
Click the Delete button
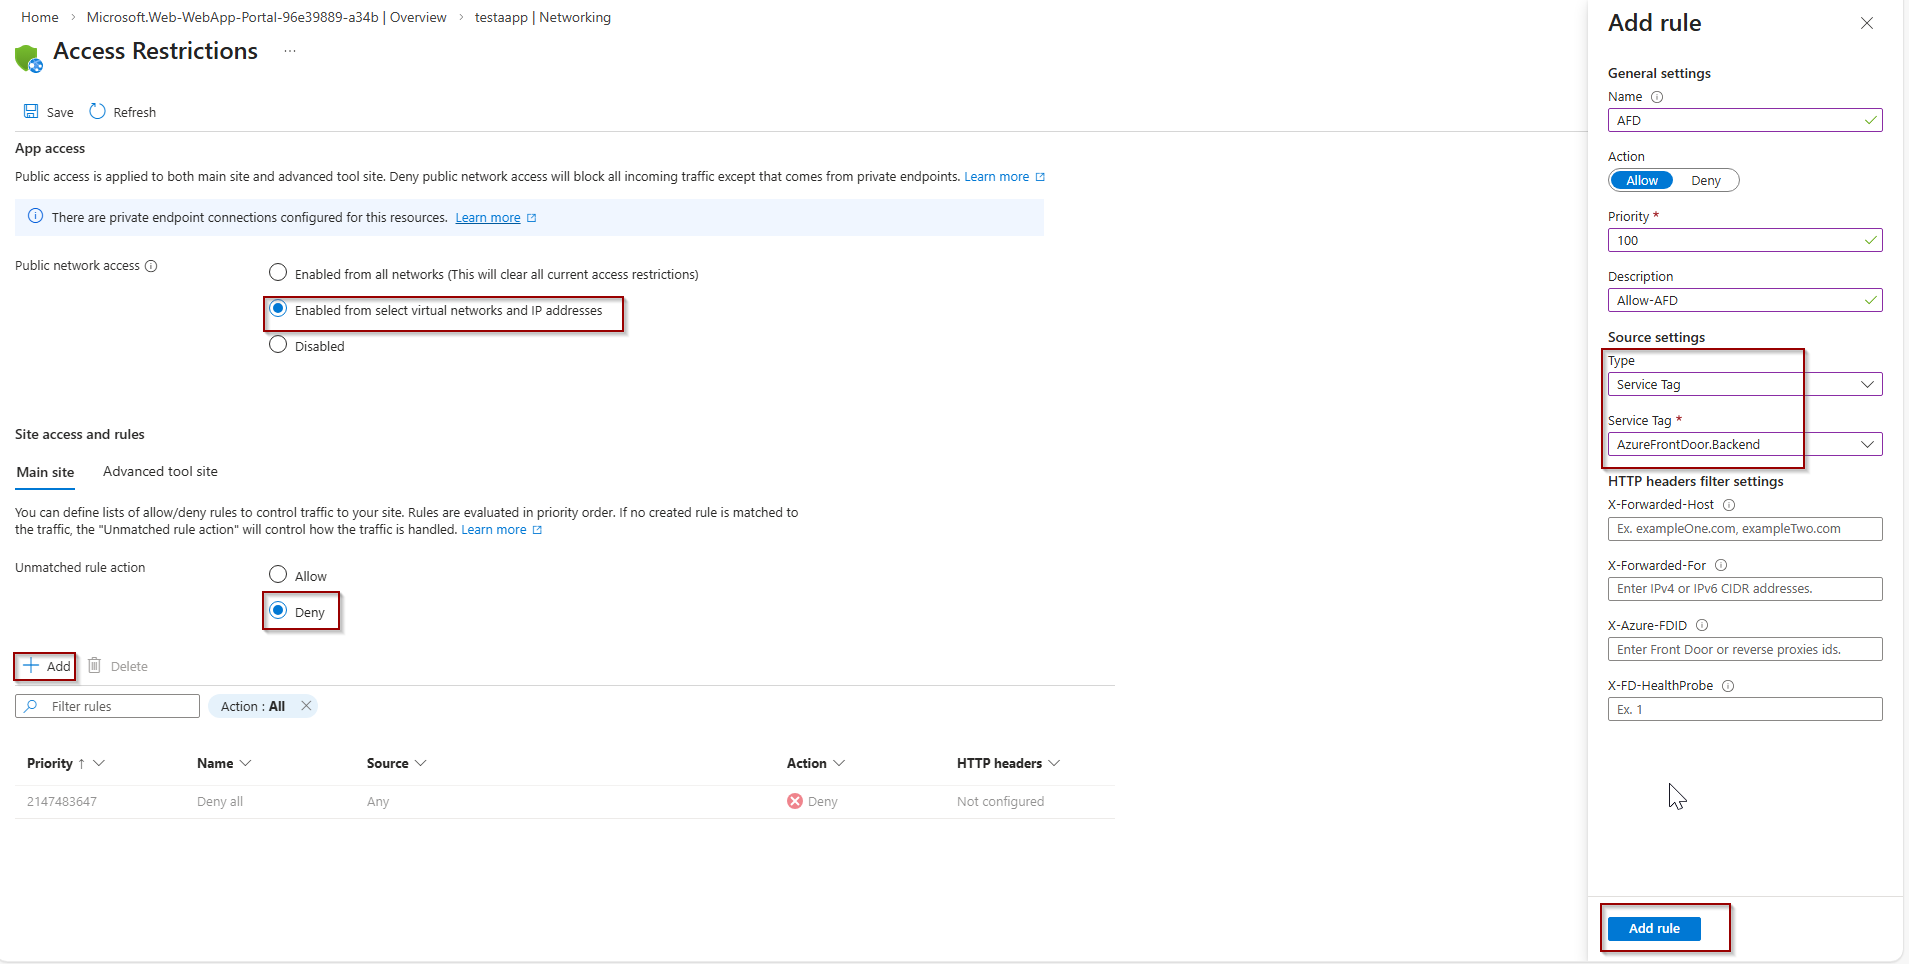[x=118, y=666]
